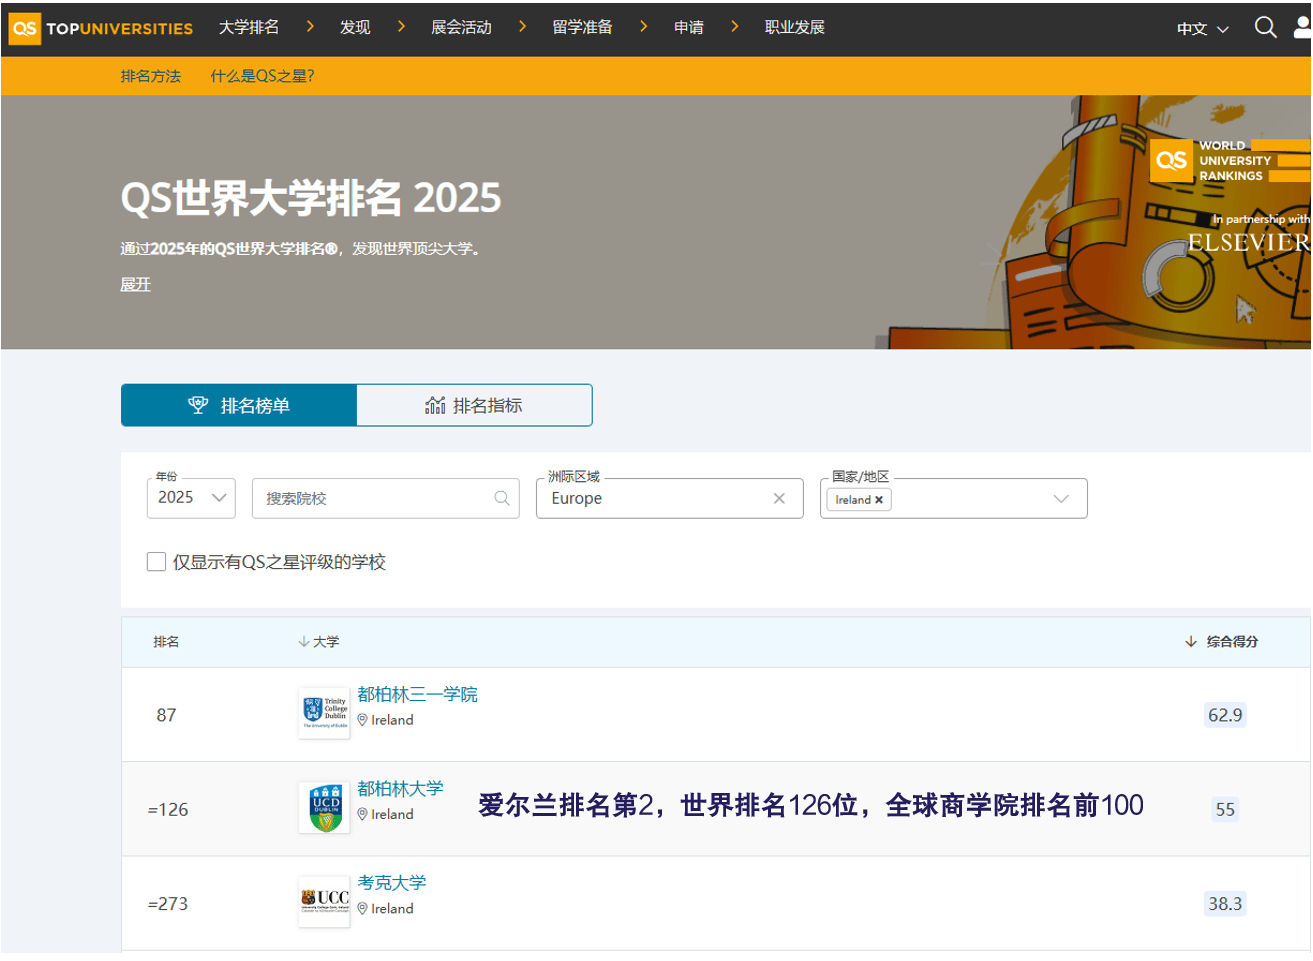This screenshot has width=1313, height=961.
Task: Remove the Ireland country tag
Action: point(879,500)
